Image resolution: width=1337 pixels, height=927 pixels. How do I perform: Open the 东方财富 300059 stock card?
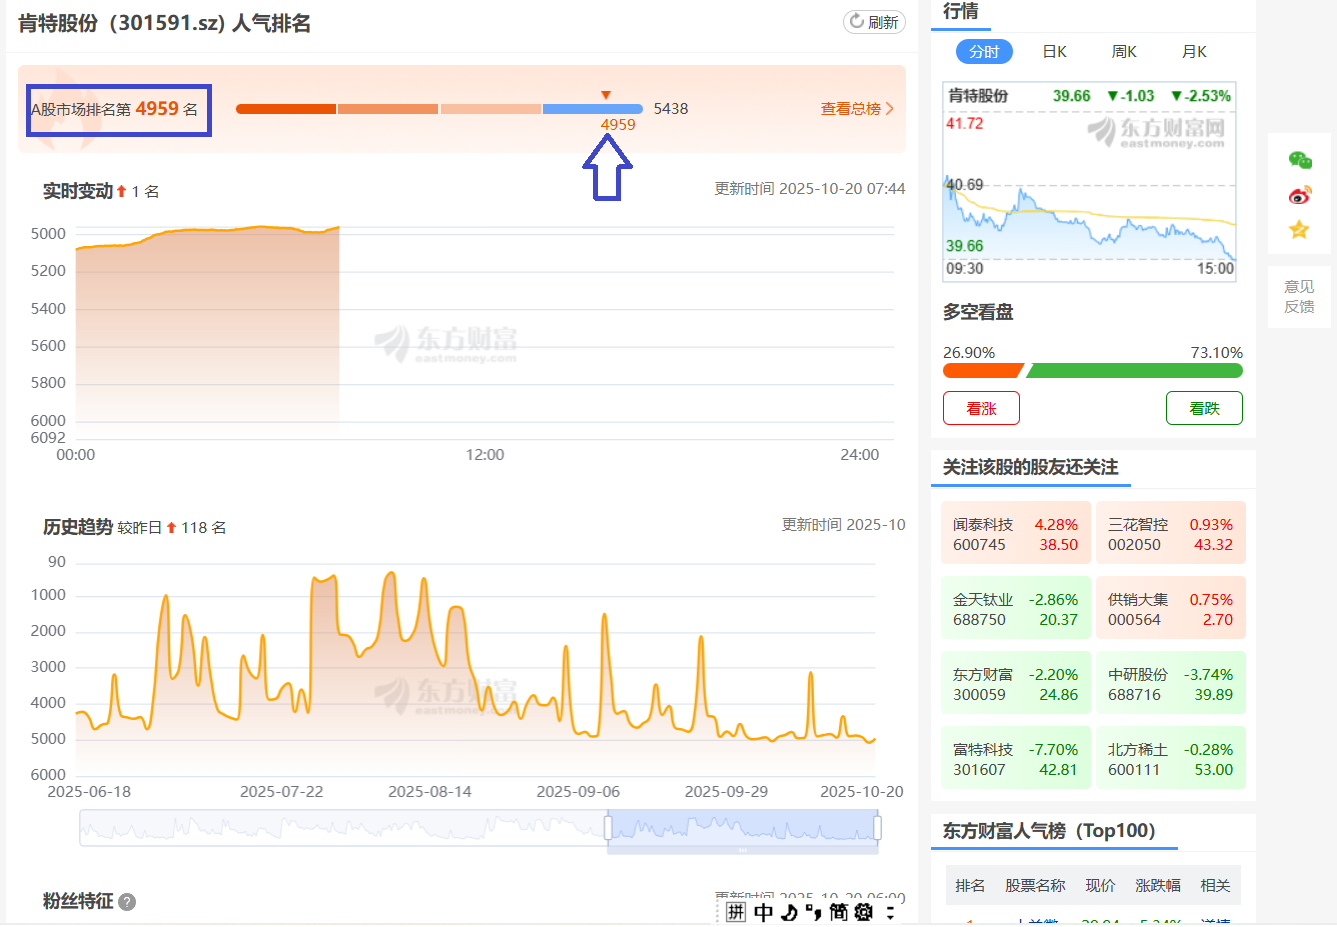point(1016,683)
